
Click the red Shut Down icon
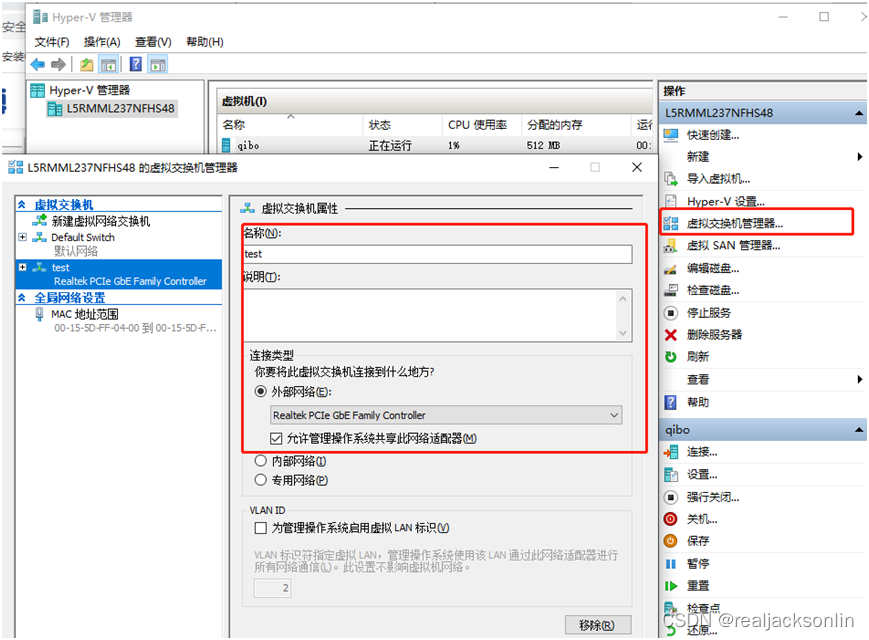coord(671,519)
